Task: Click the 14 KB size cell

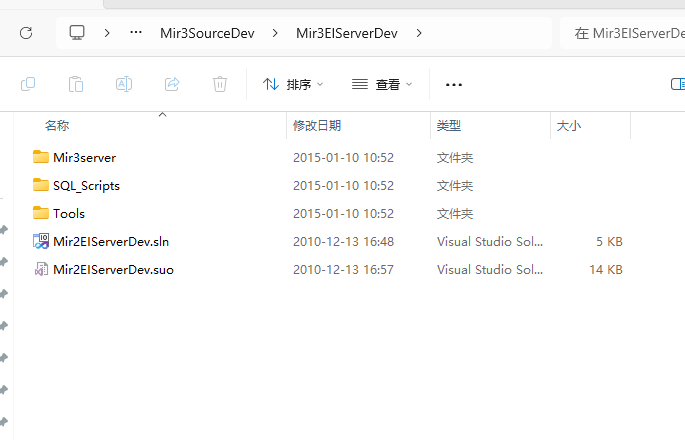Action: coord(606,270)
